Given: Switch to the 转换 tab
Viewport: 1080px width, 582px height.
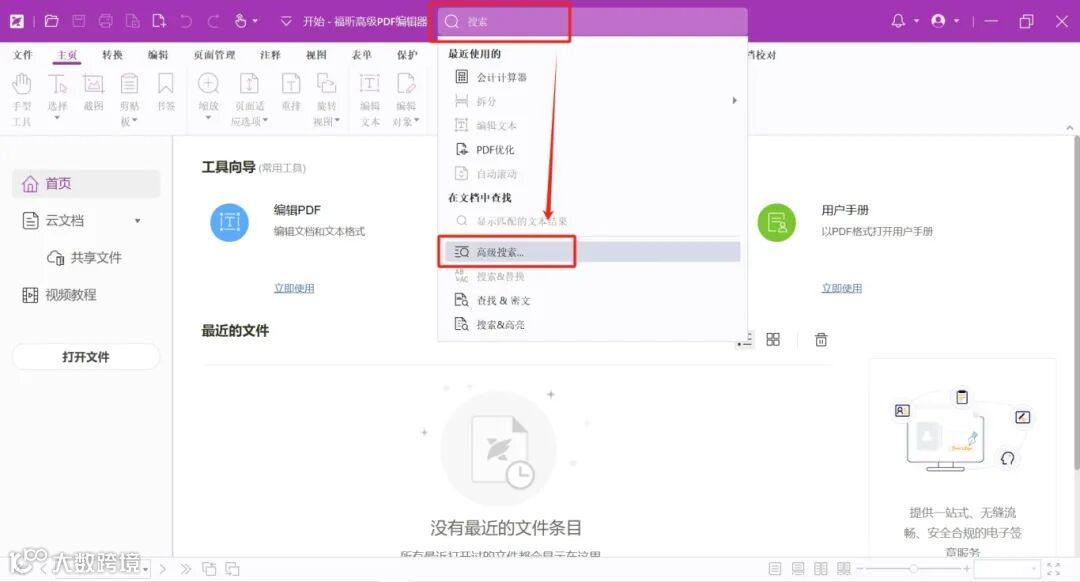Looking at the screenshot, I should tap(112, 55).
